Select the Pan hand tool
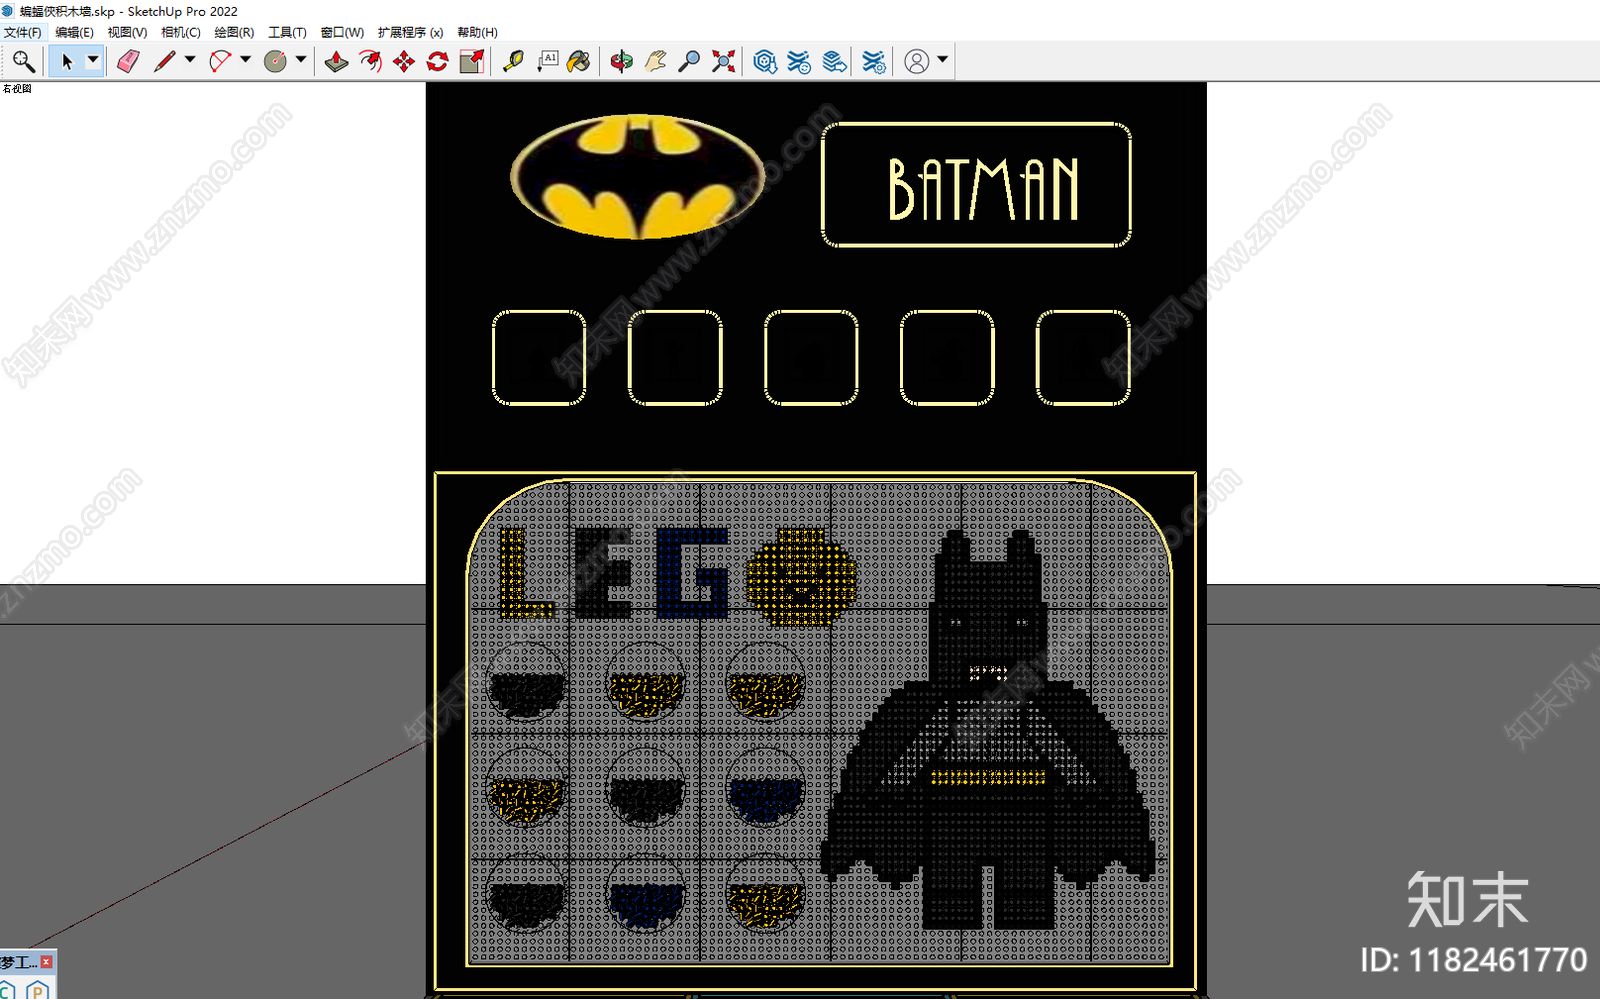The height and width of the screenshot is (999, 1600). point(655,62)
